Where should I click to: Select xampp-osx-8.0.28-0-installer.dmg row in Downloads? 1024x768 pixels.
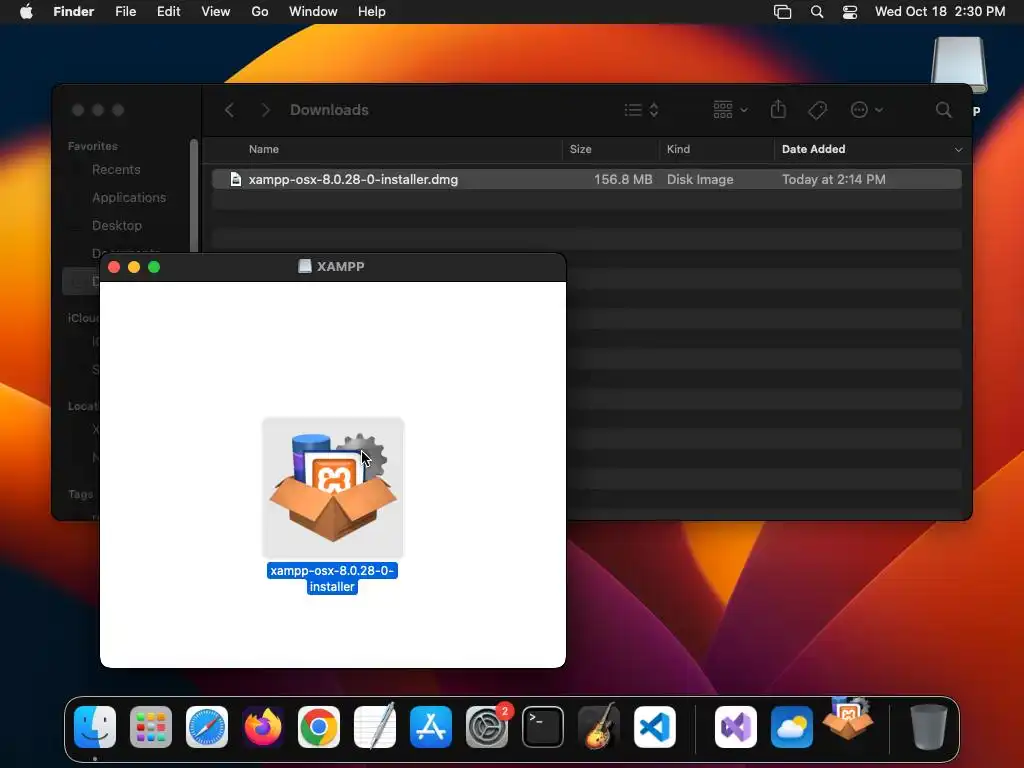coord(586,179)
